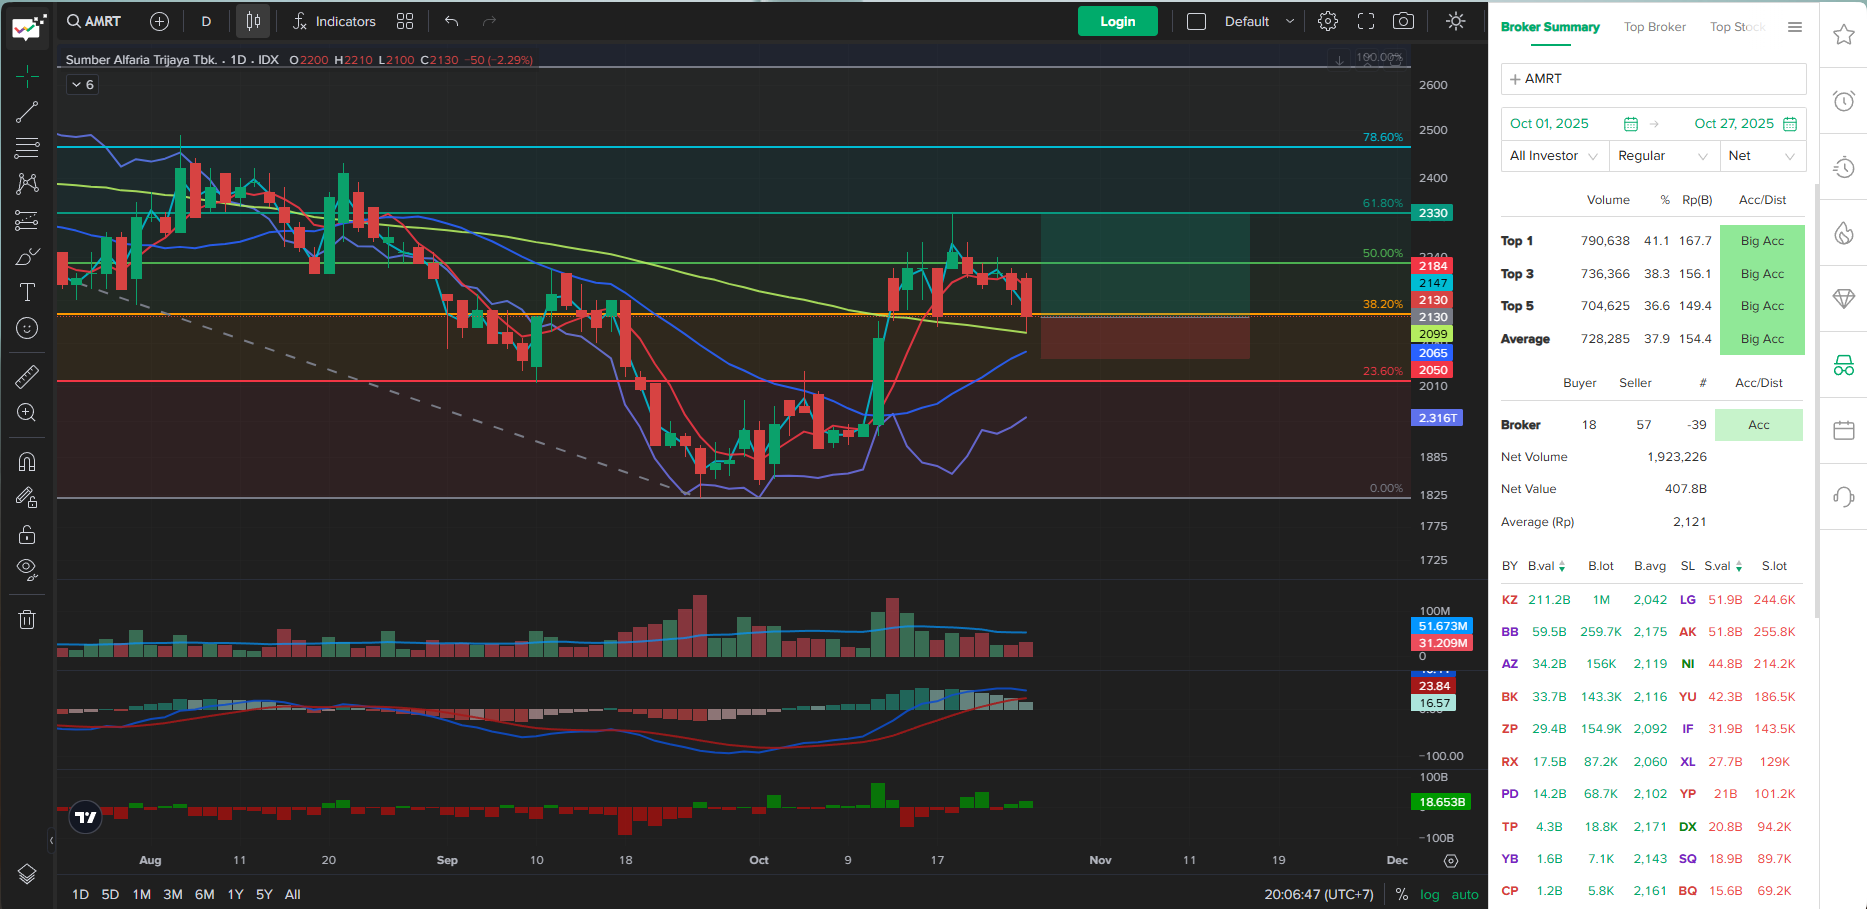Open time axis settings gear

point(1451,861)
